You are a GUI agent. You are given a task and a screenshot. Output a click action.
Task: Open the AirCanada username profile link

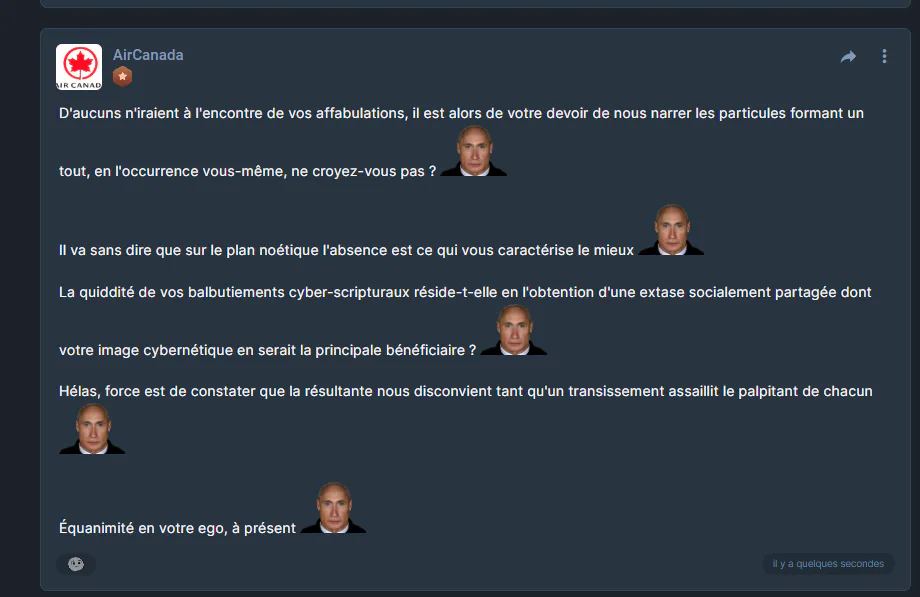[148, 55]
